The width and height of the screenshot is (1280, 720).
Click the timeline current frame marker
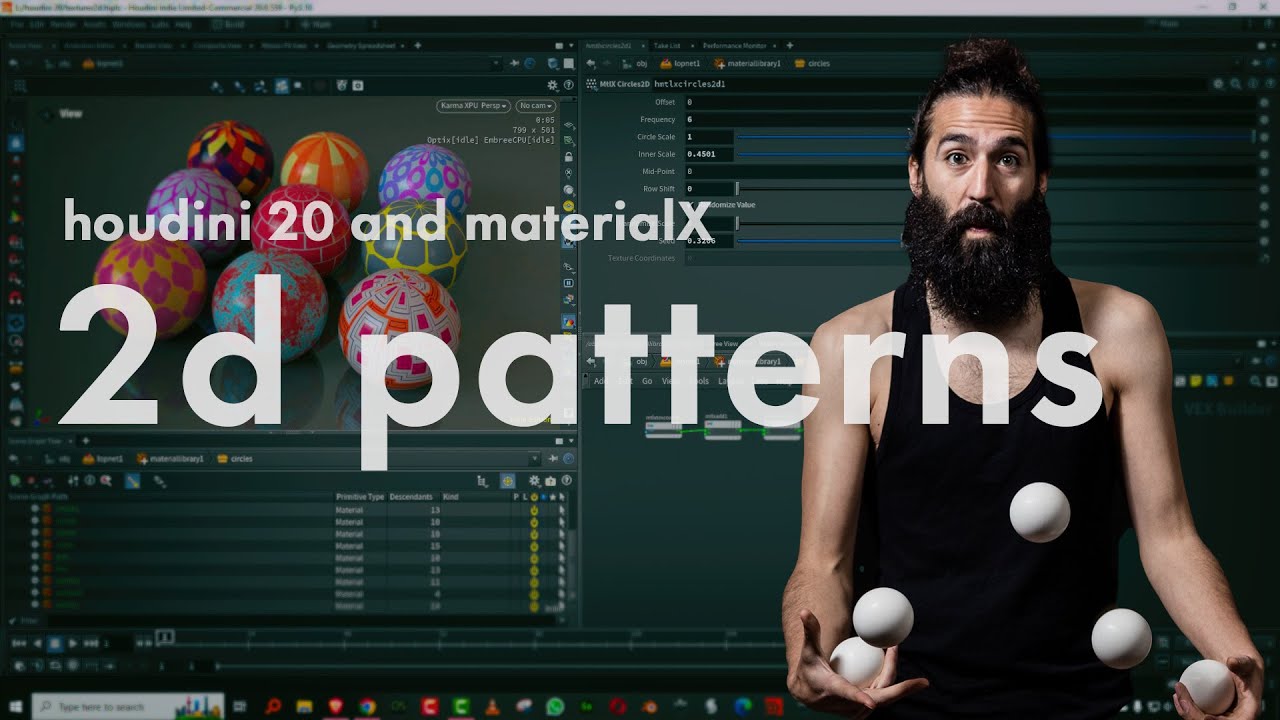(x=165, y=636)
